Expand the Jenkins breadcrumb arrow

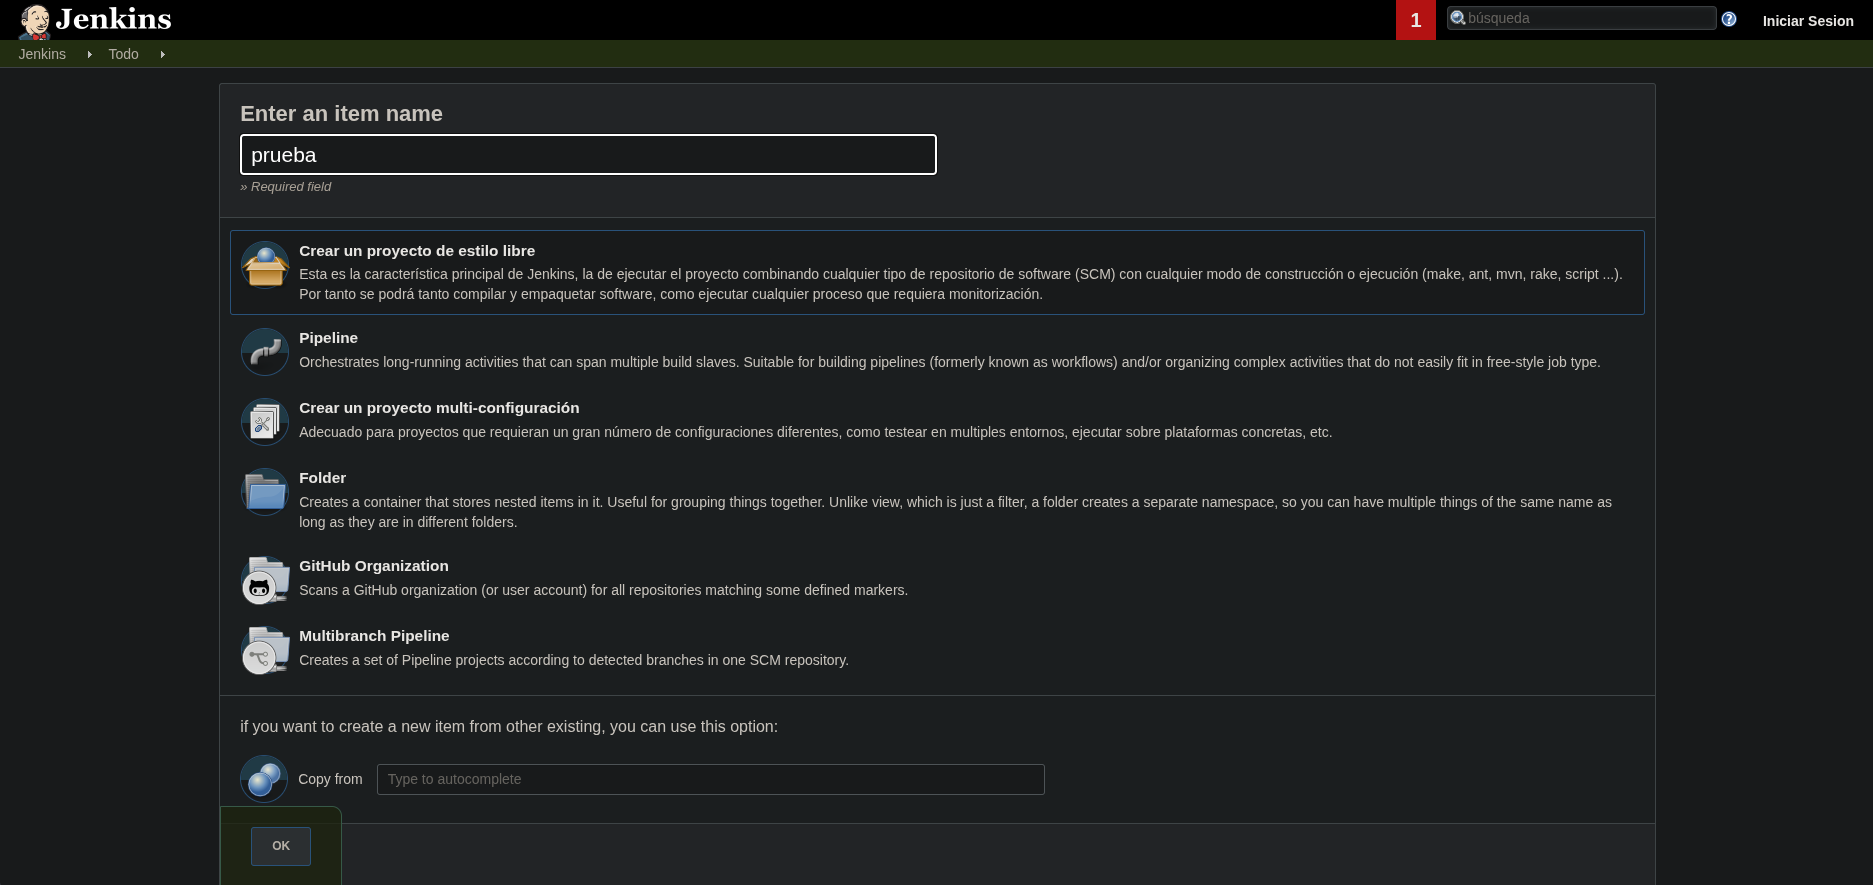coord(89,54)
